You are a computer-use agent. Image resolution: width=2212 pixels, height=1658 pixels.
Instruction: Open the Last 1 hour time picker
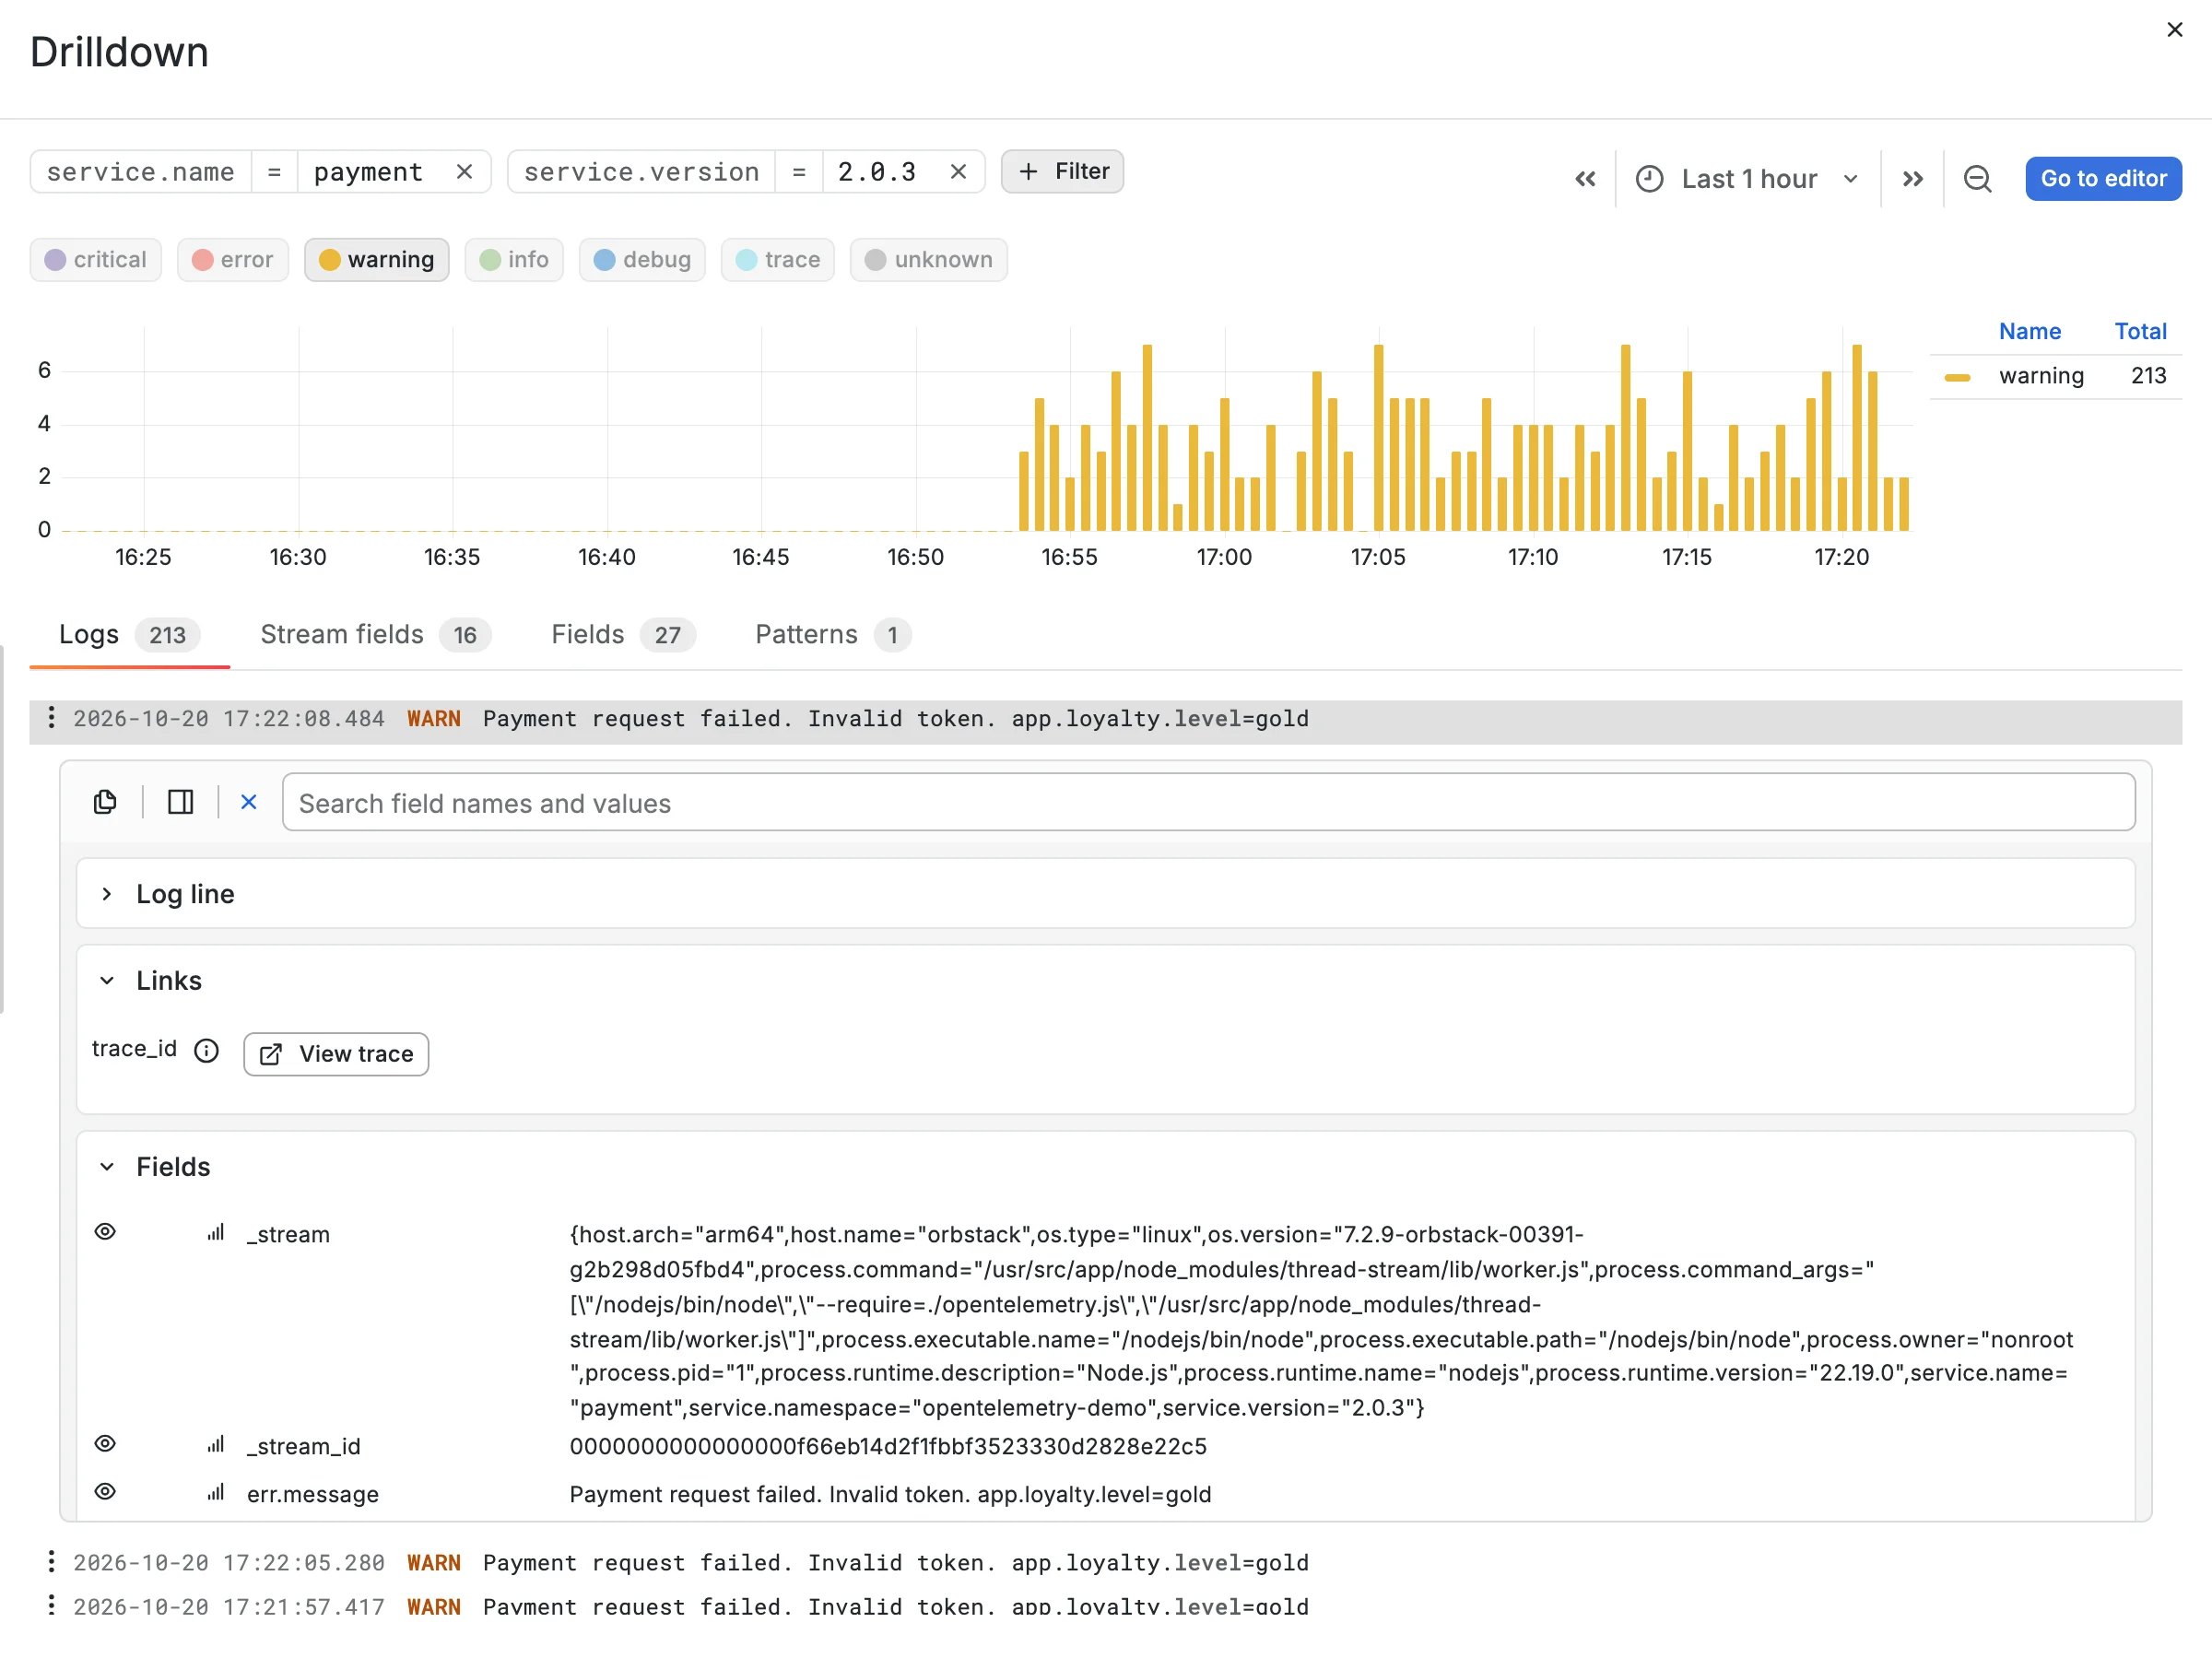1747,179
